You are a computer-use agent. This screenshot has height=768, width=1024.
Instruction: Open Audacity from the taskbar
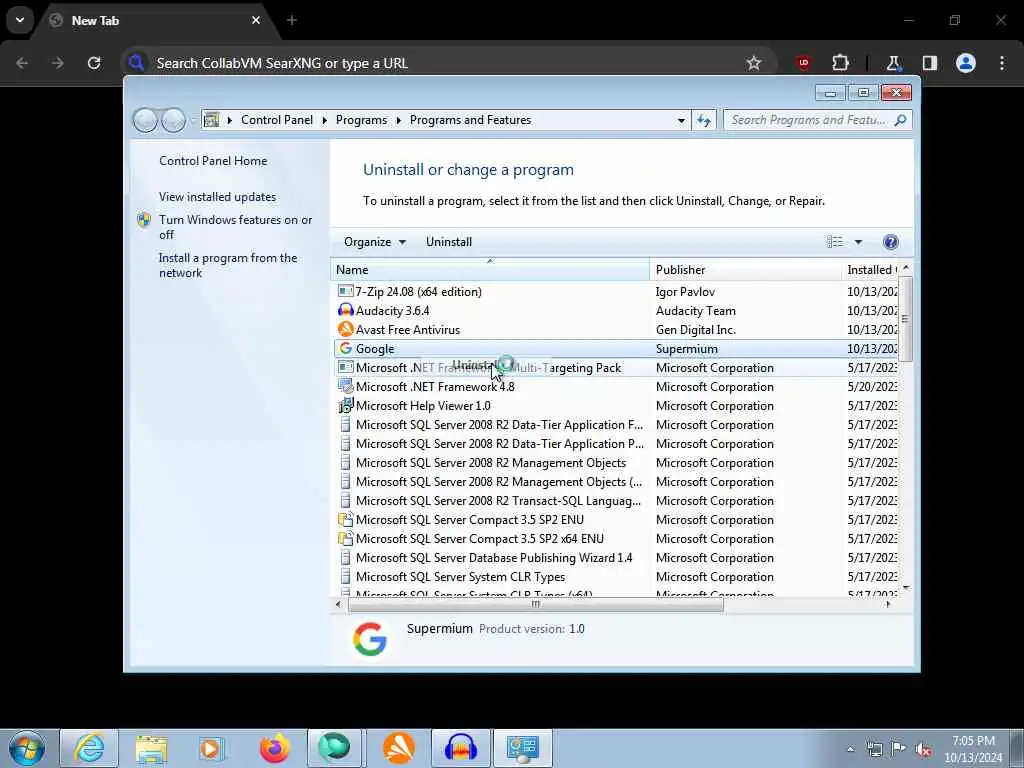460,748
